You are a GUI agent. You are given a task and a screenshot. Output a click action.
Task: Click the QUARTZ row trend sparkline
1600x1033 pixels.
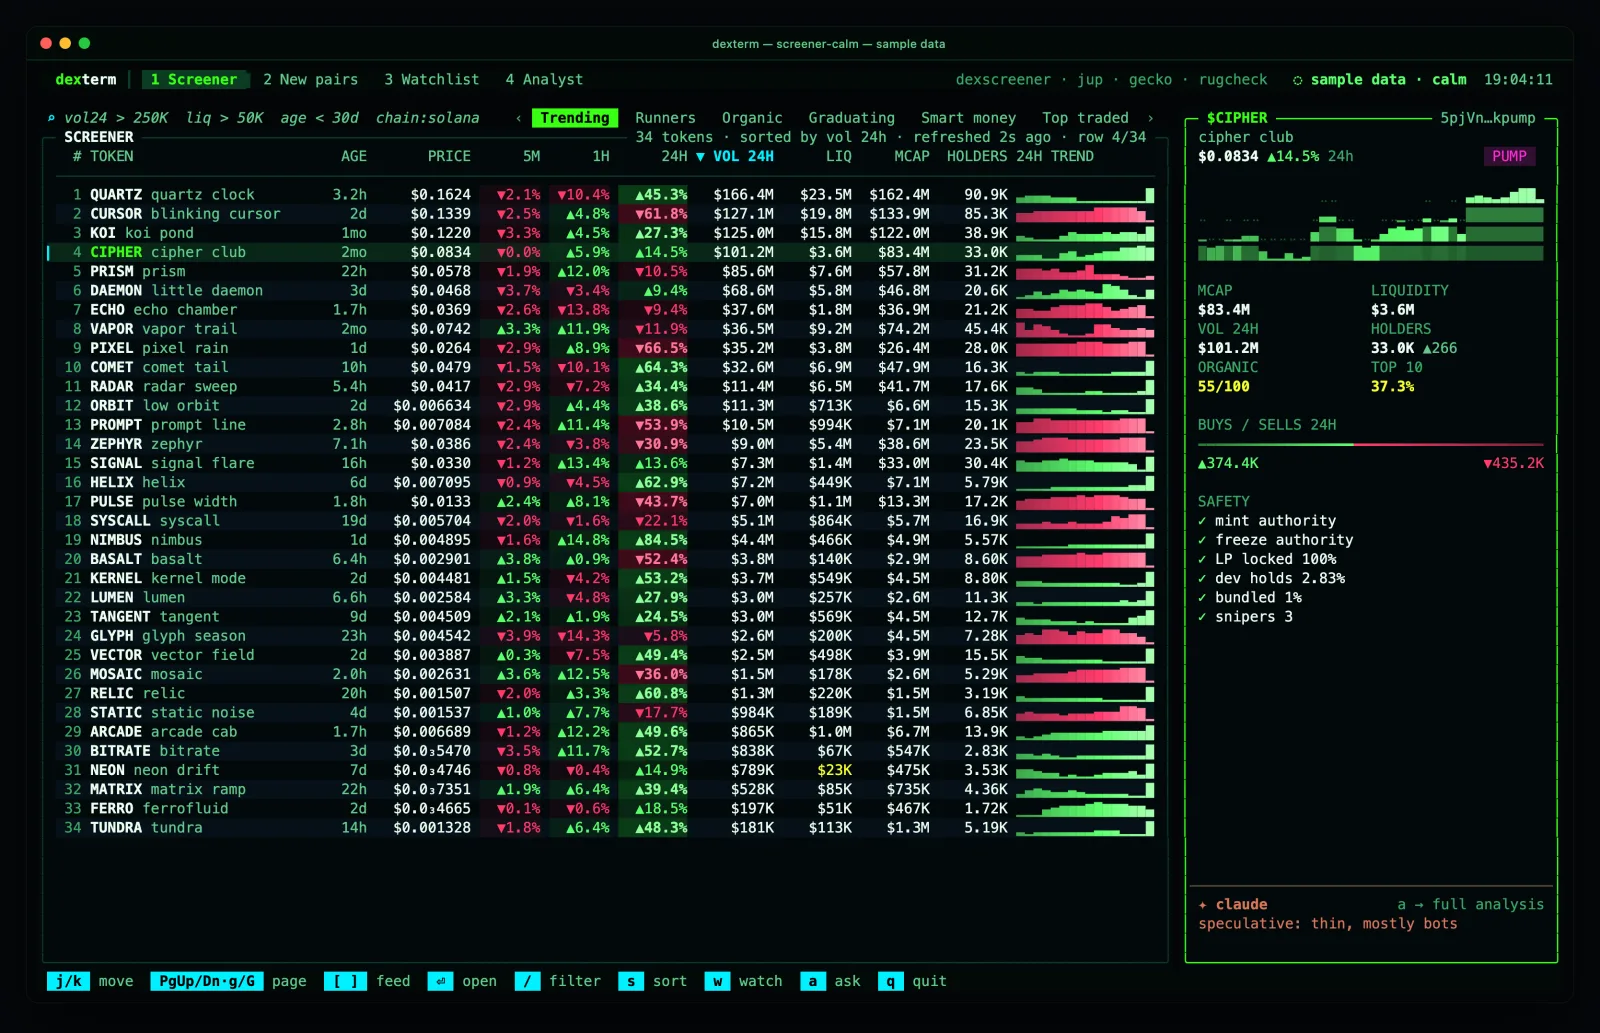tap(1085, 195)
